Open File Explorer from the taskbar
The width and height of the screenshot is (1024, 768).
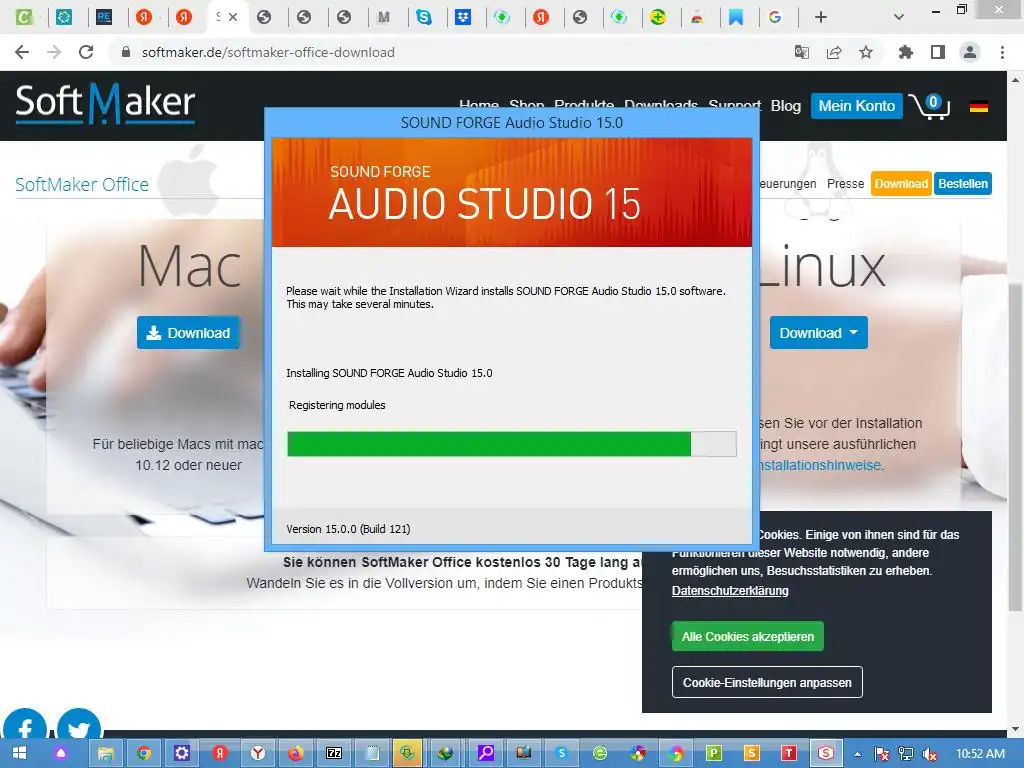pos(105,754)
